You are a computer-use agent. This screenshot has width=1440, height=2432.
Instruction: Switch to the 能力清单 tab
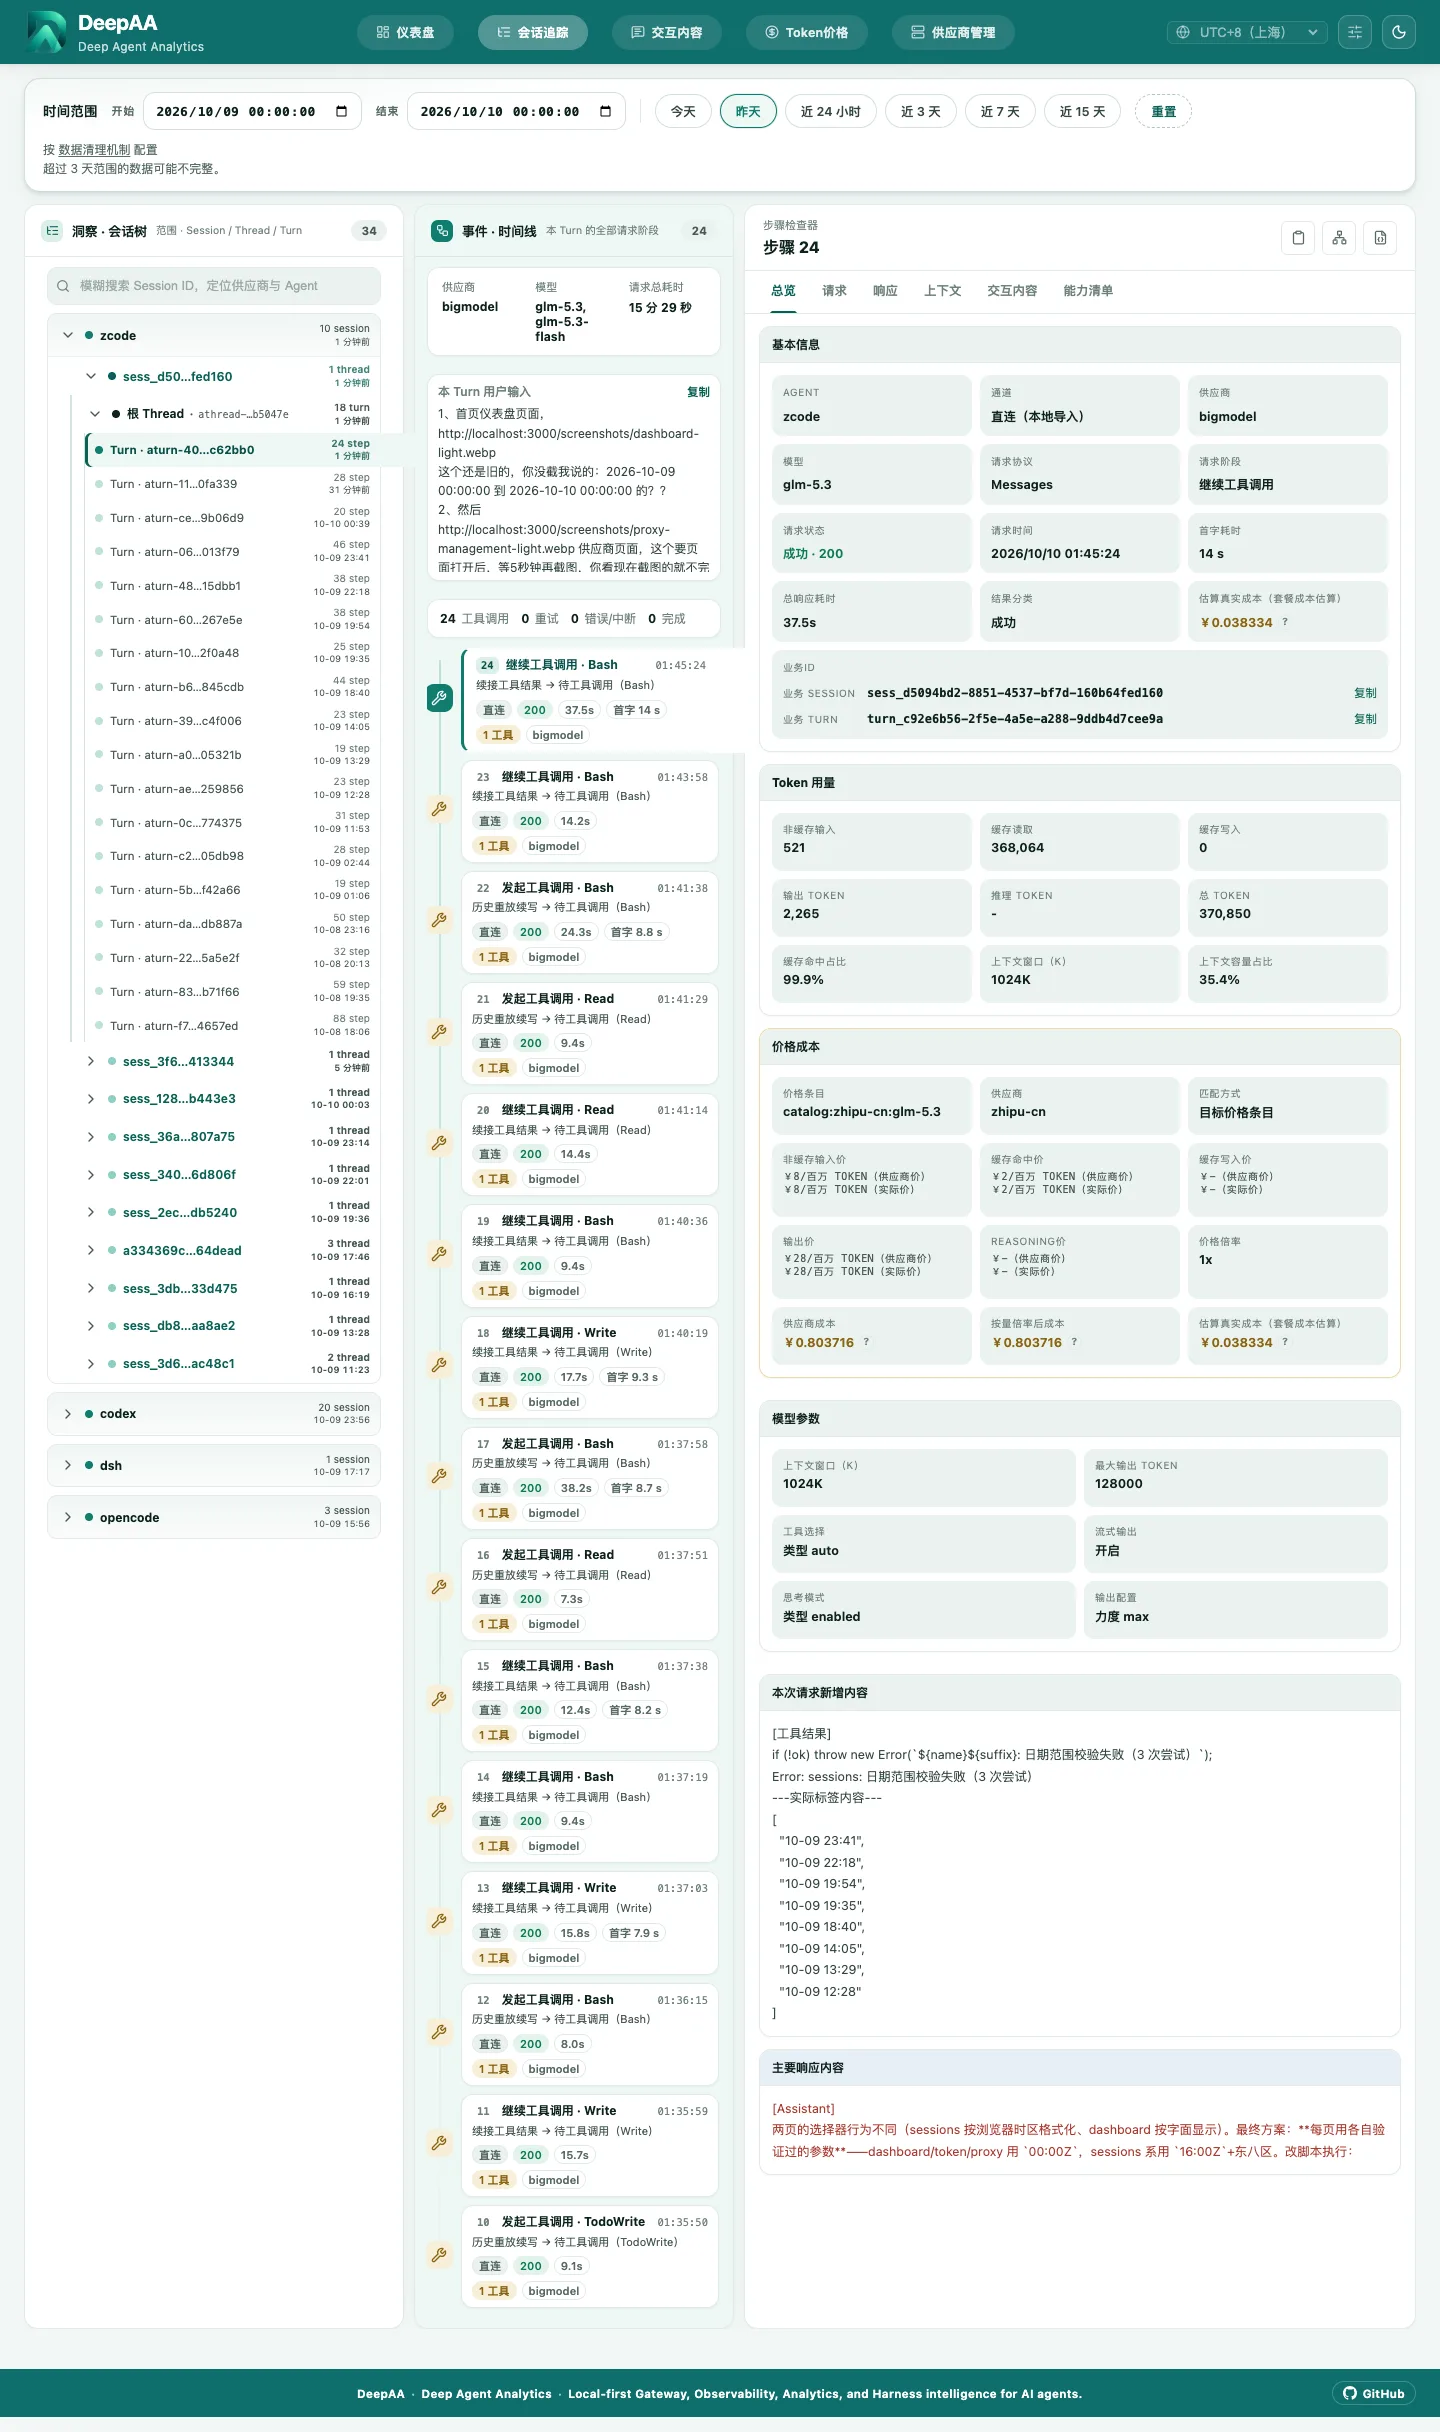1088,291
